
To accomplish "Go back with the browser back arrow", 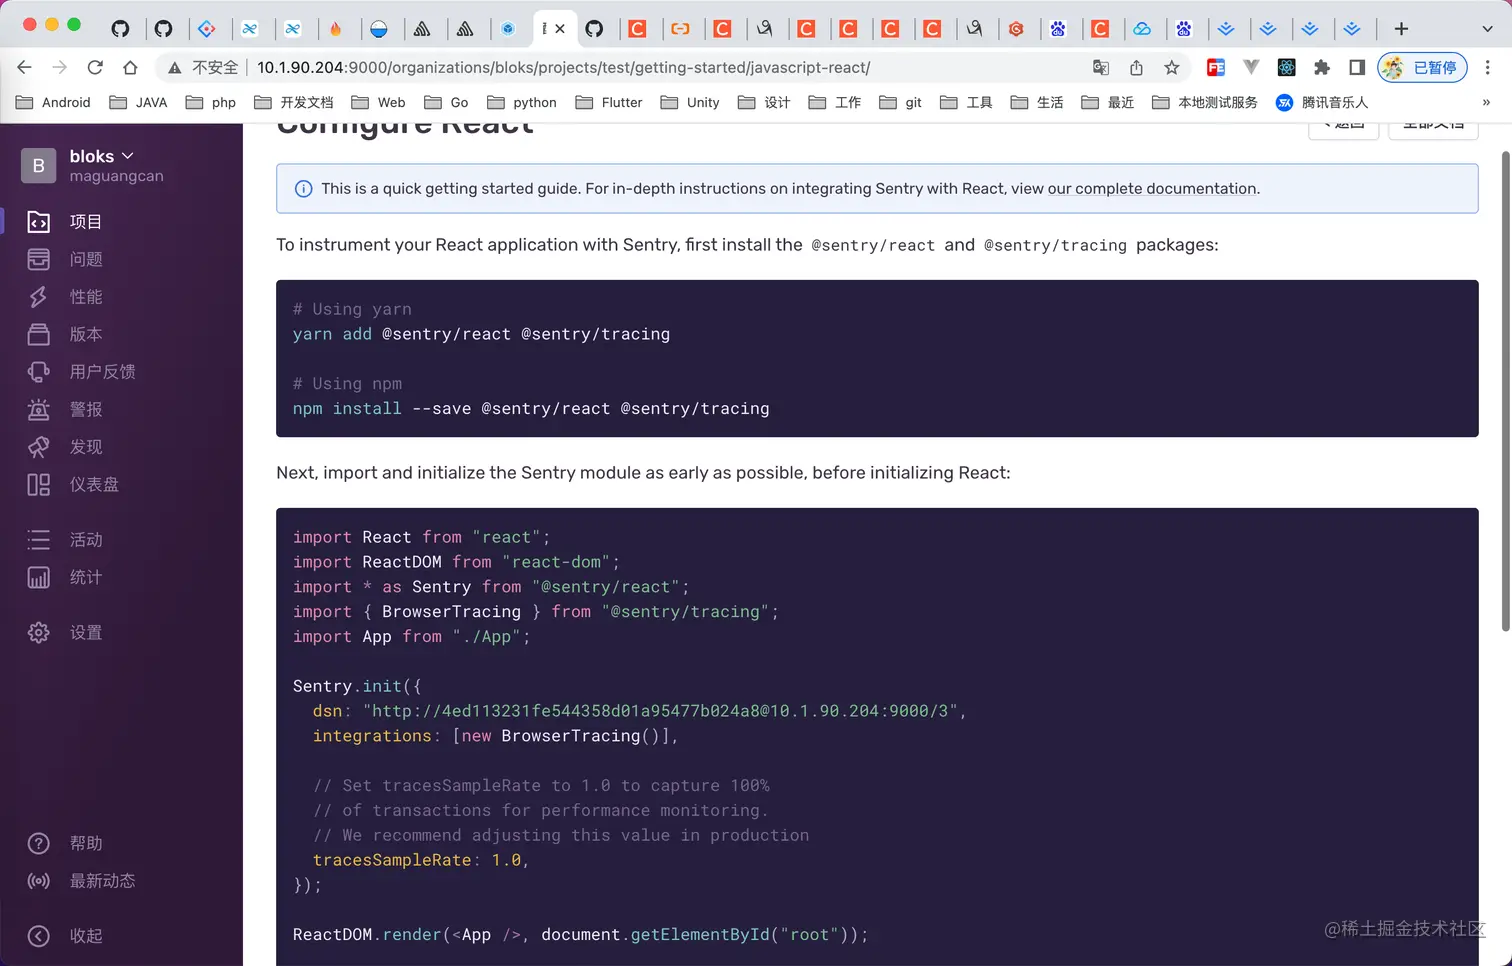I will (24, 67).
